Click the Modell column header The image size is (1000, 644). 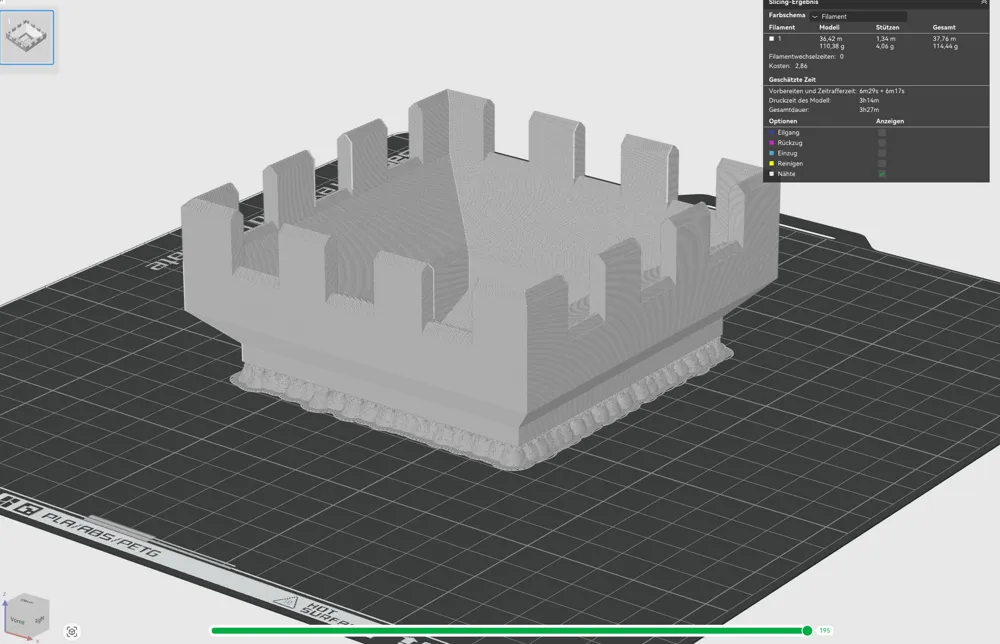click(829, 27)
